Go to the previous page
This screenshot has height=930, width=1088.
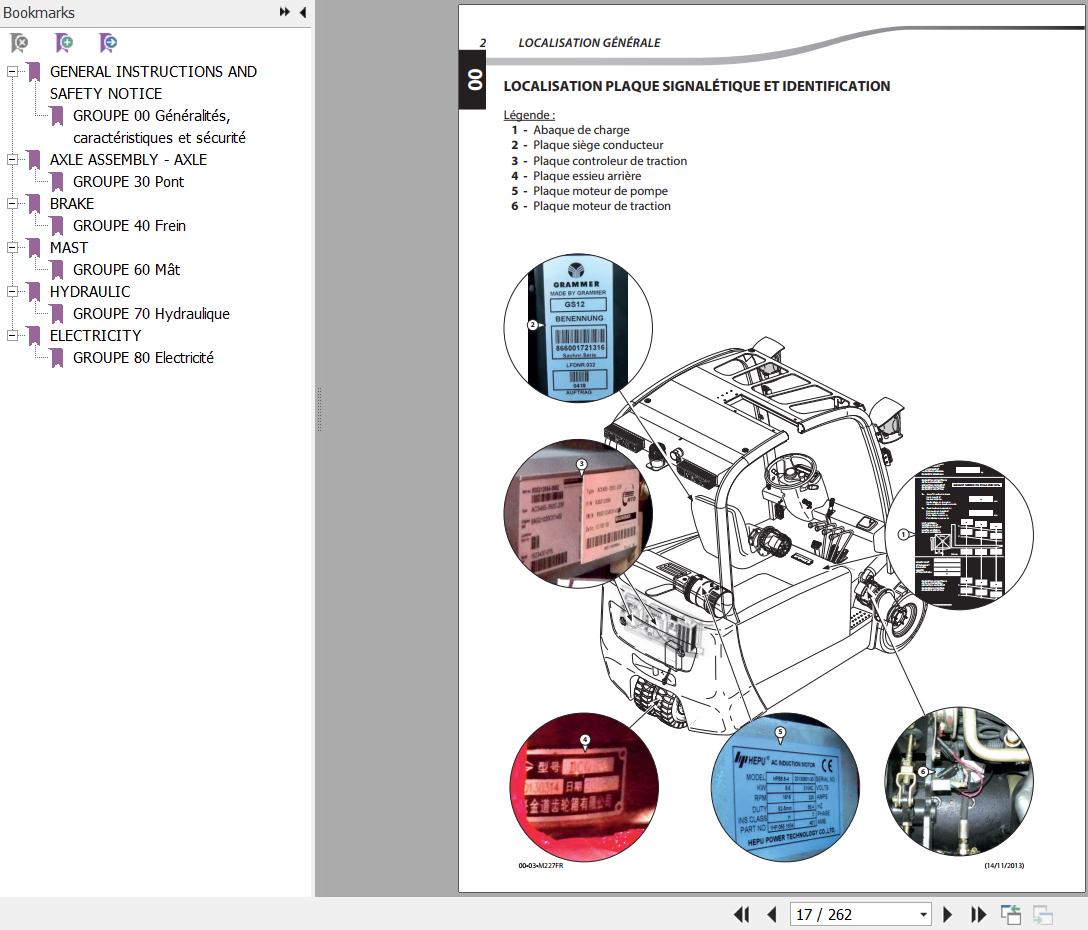tap(771, 914)
